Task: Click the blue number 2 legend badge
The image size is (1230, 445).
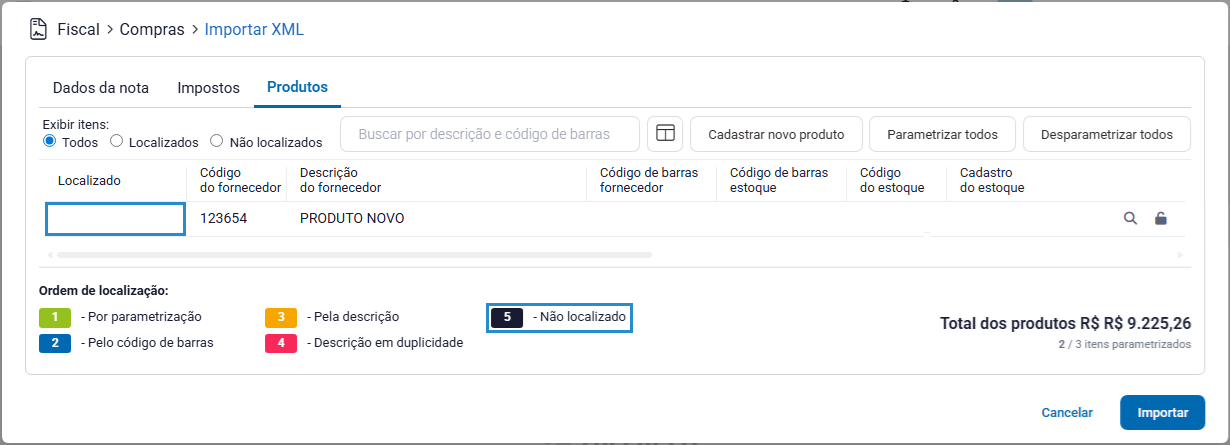Action: pos(55,343)
